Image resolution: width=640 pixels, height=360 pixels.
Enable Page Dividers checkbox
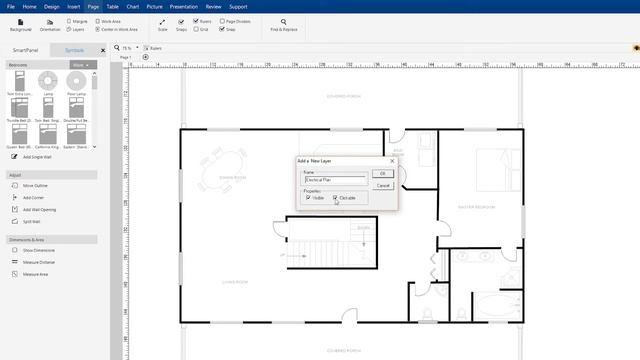[222, 21]
